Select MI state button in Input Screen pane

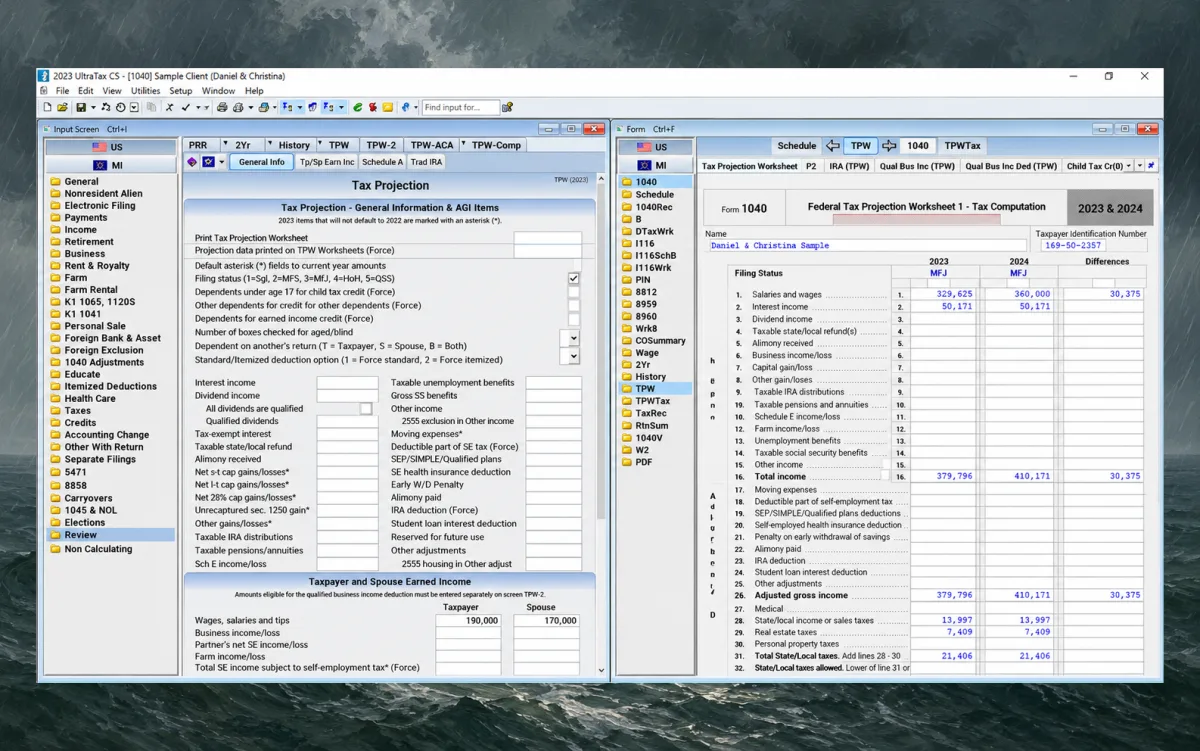109,165
